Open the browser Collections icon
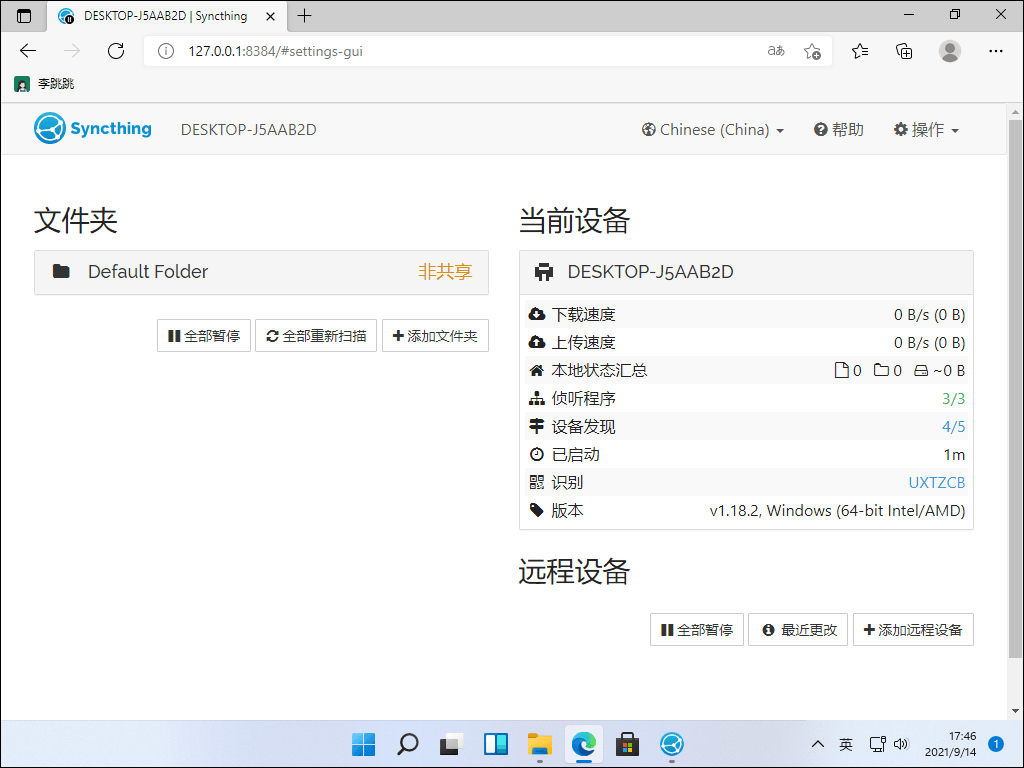Screen dimensions: 1024x768 pyautogui.click(x=904, y=51)
